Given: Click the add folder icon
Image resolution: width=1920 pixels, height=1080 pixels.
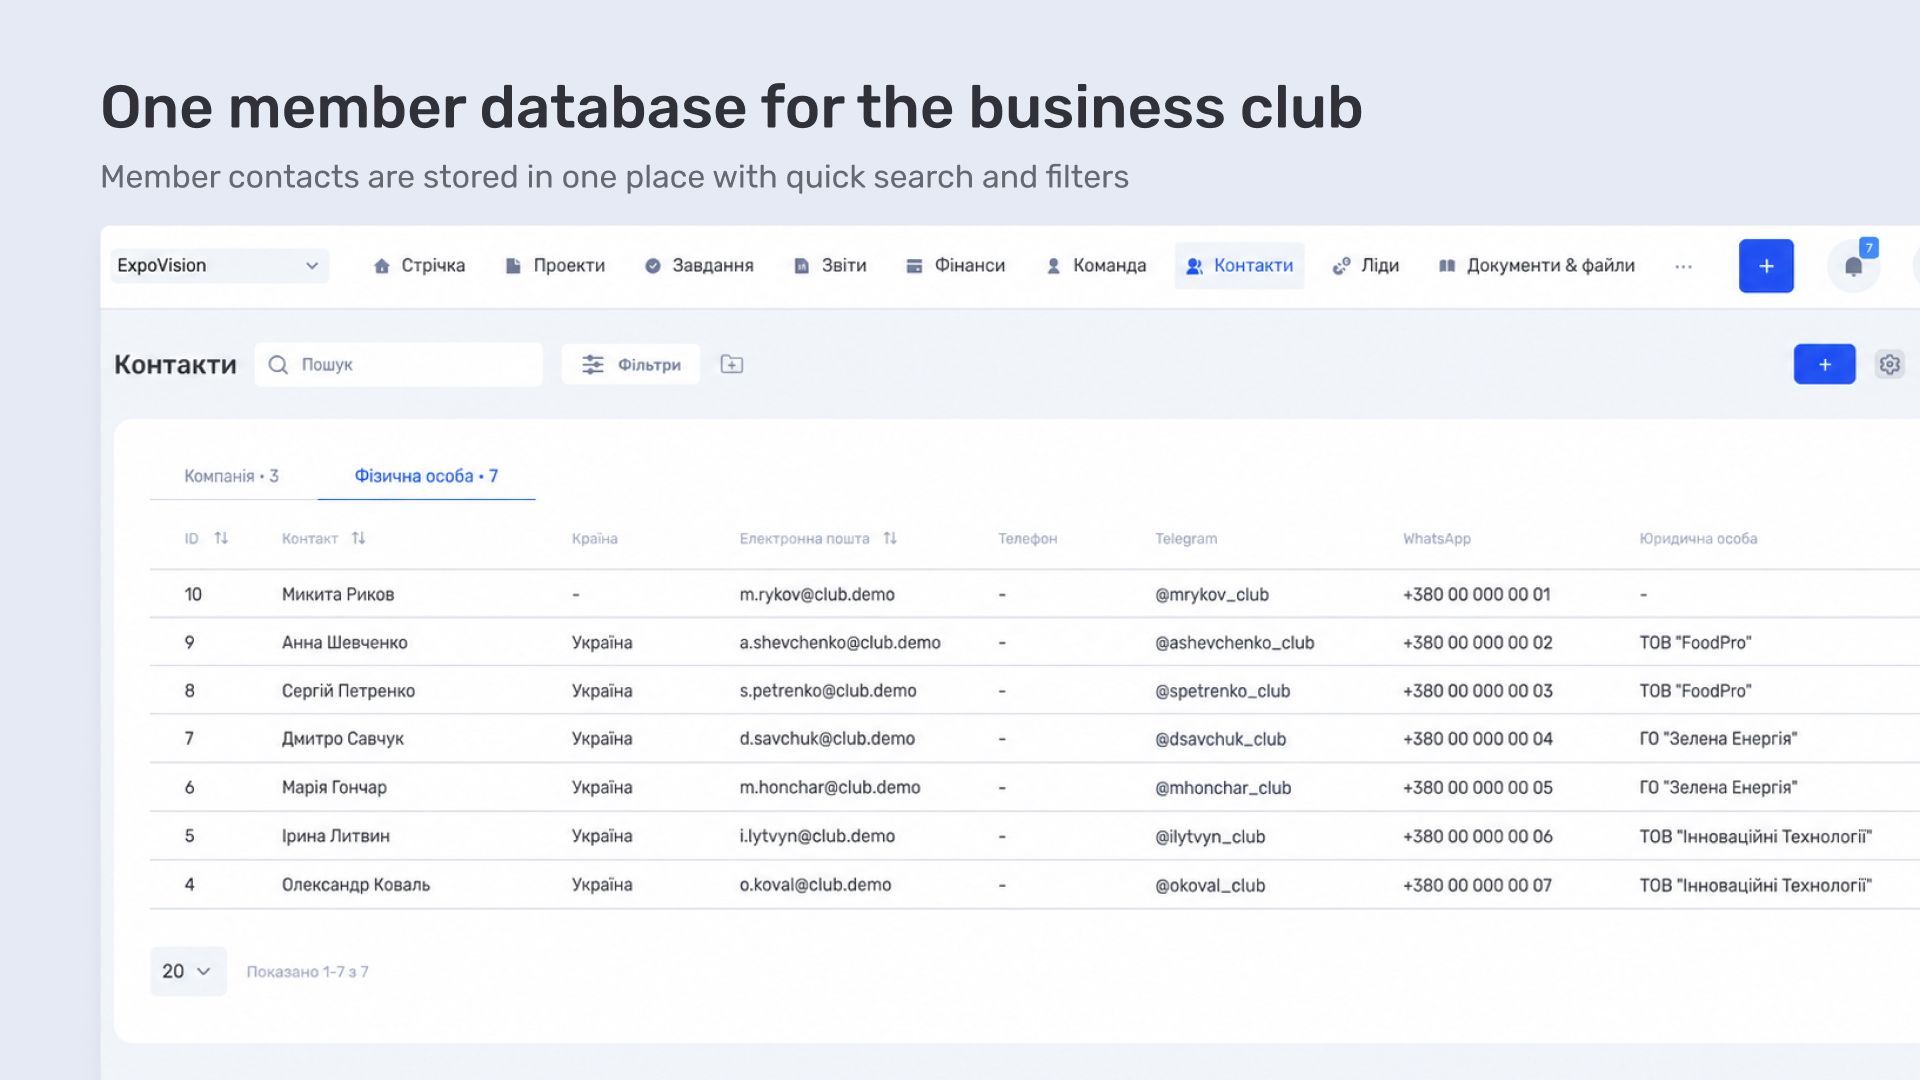Looking at the screenshot, I should point(732,365).
